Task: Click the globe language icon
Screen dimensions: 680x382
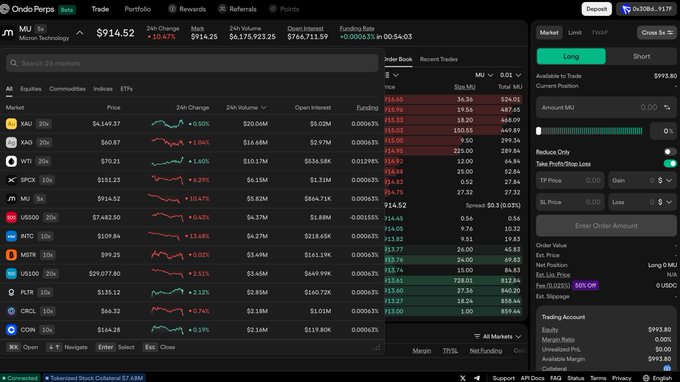Action: coord(646,378)
